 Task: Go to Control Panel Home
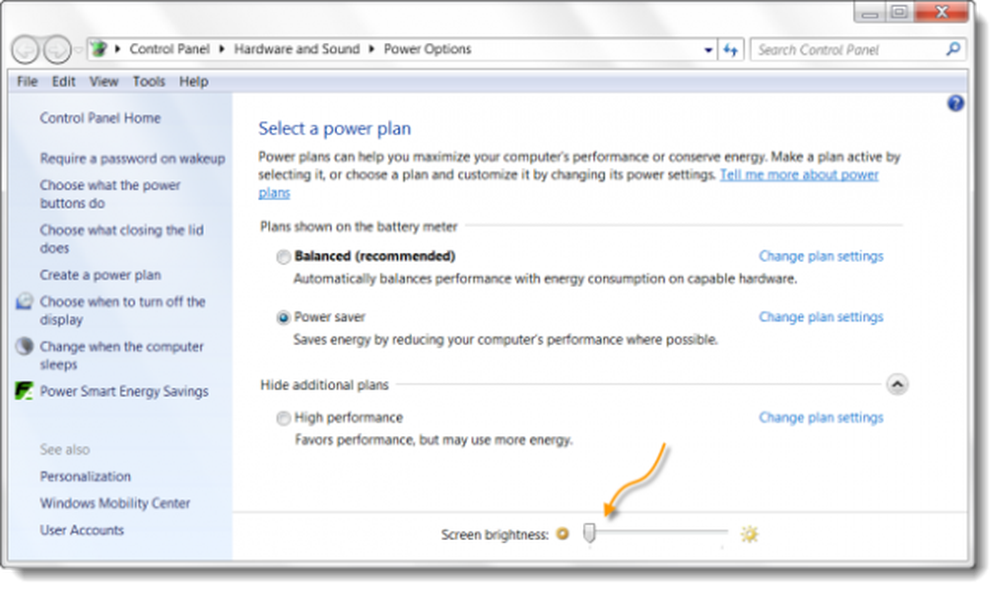pyautogui.click(x=100, y=118)
